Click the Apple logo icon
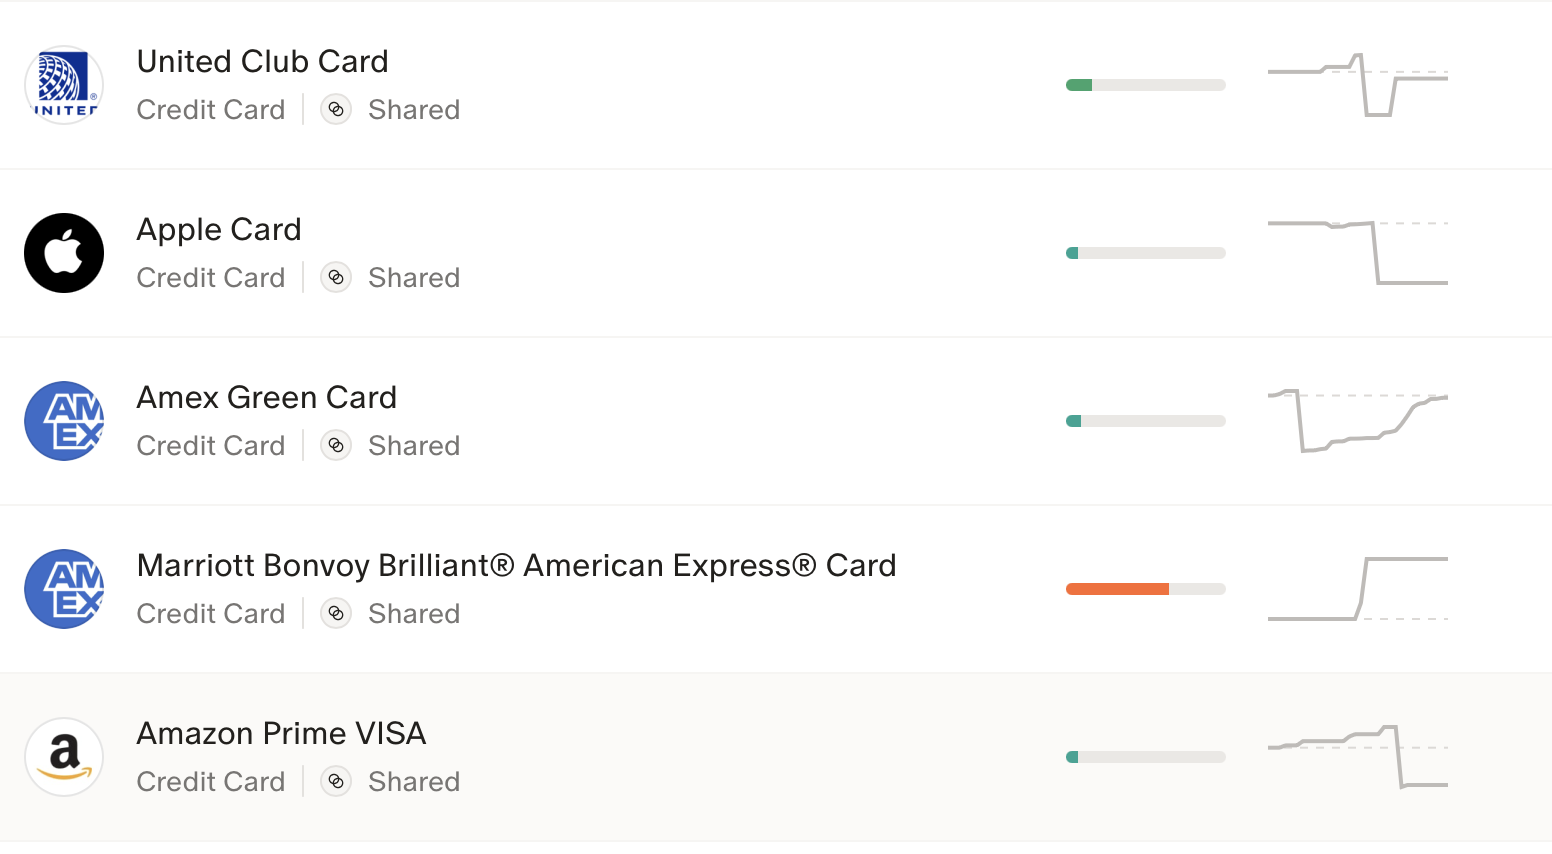The width and height of the screenshot is (1552, 854). [x=64, y=253]
